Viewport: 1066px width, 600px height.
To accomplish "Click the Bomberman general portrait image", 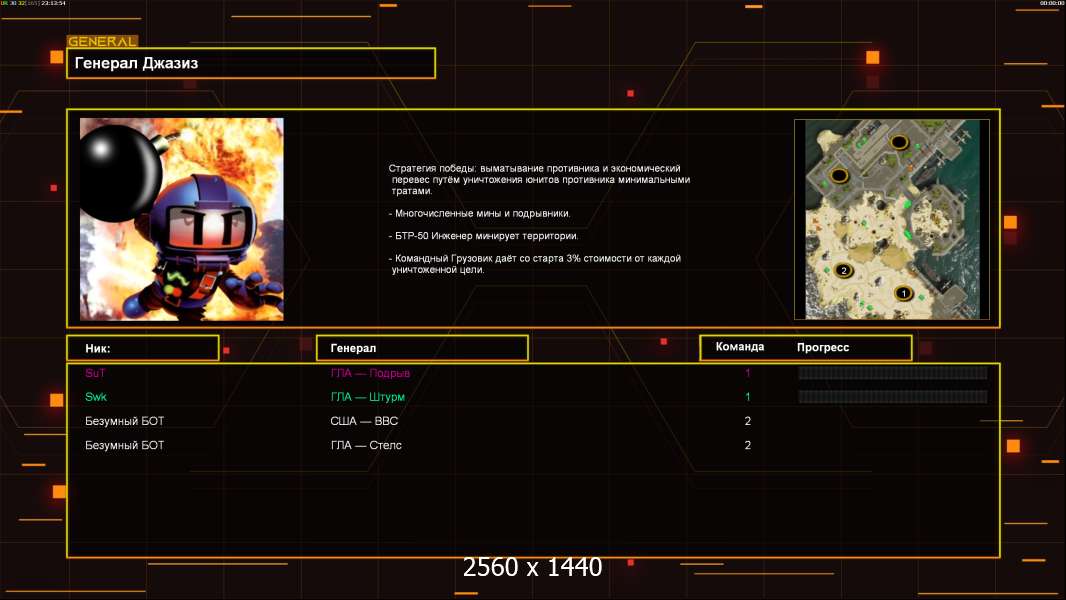I will 182,219.
